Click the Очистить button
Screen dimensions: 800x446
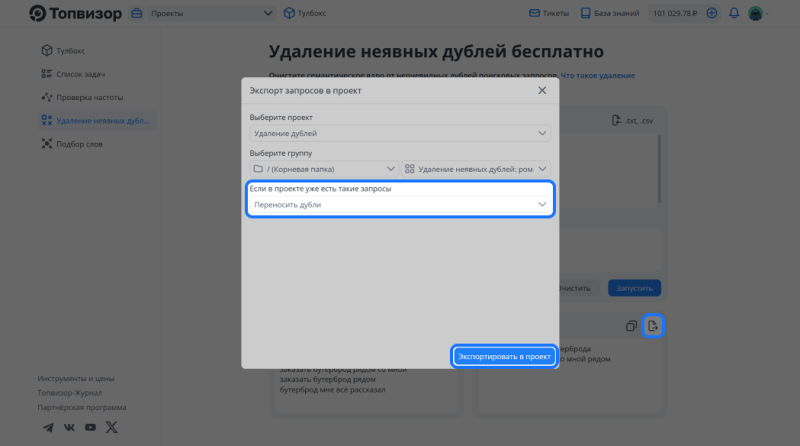(x=575, y=288)
